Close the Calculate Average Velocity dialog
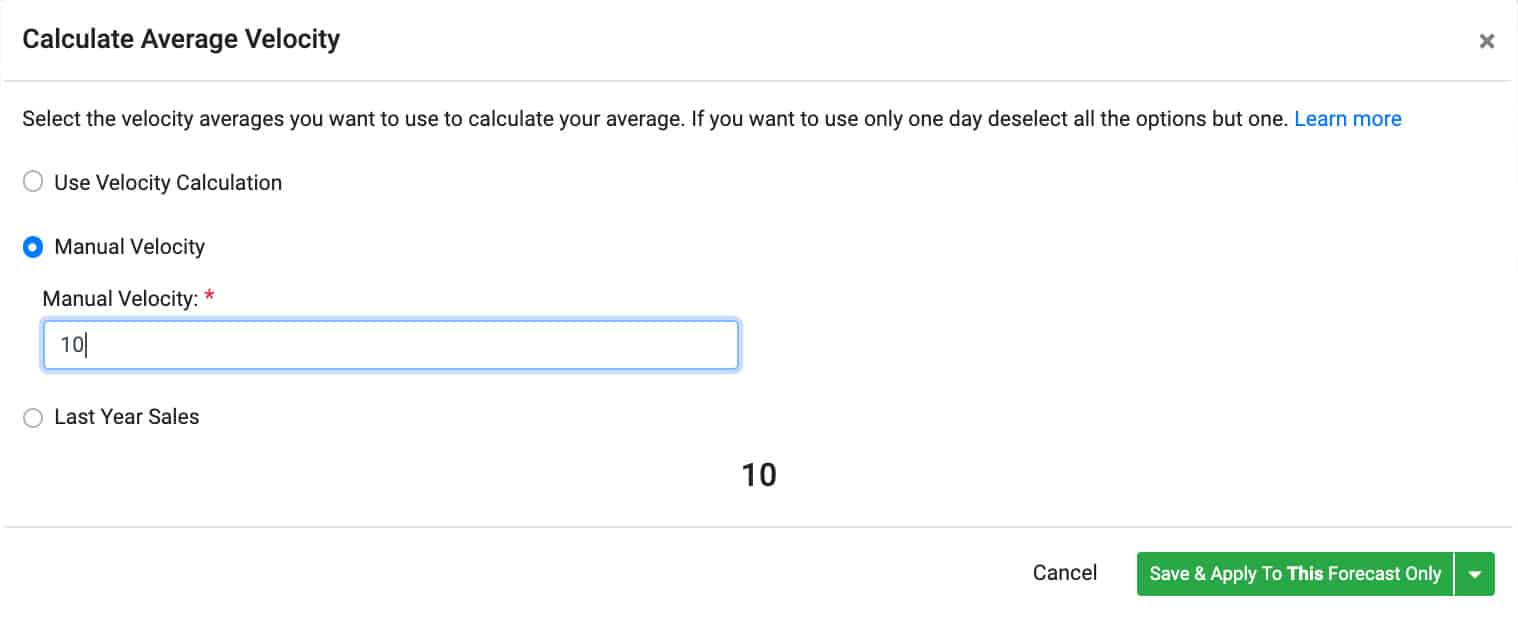This screenshot has height=622, width=1518. tap(1487, 41)
